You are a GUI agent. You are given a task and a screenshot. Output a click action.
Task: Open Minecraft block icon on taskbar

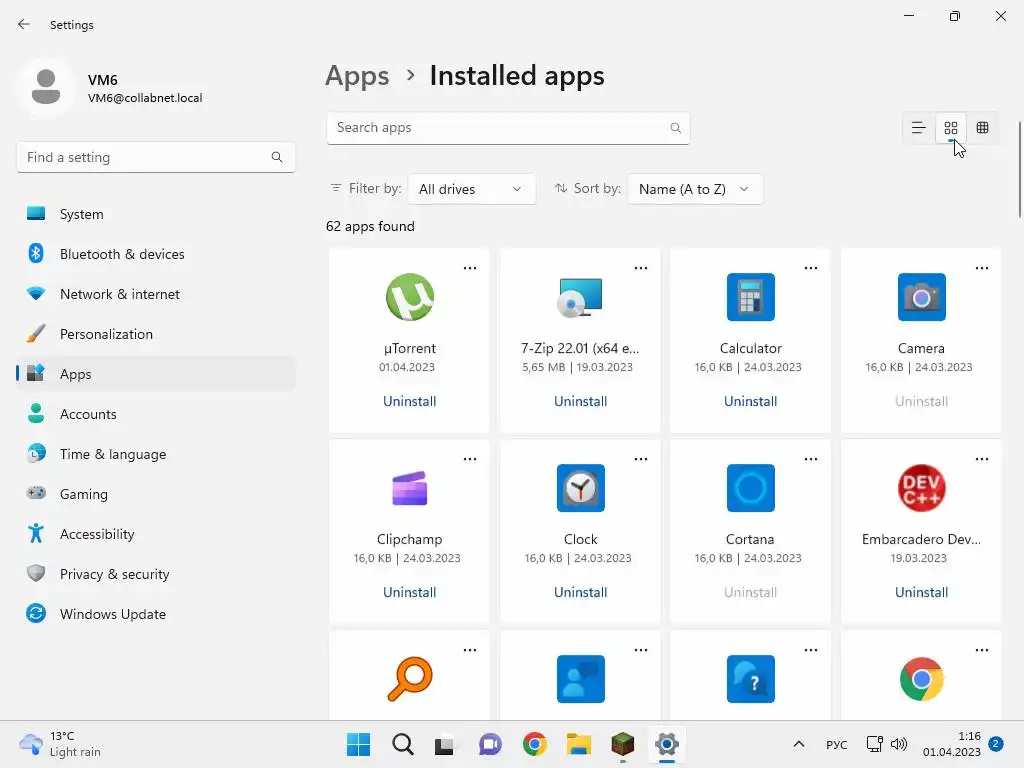(622, 744)
